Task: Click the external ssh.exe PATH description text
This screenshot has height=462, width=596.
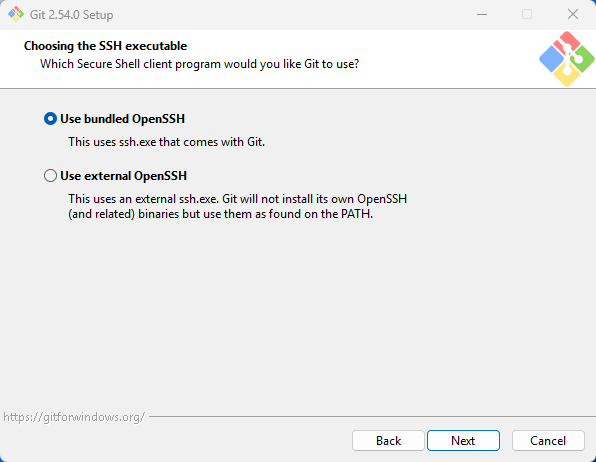Action: (238, 206)
